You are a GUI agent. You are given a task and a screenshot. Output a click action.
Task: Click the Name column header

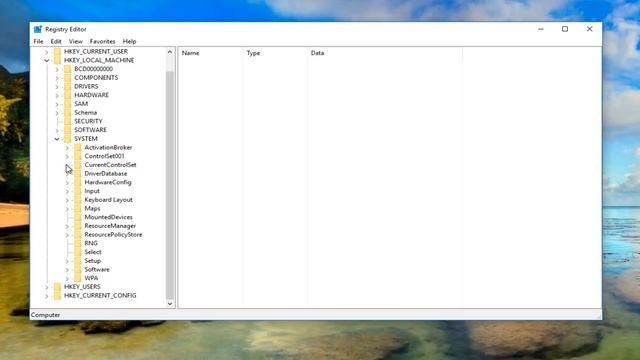point(211,53)
